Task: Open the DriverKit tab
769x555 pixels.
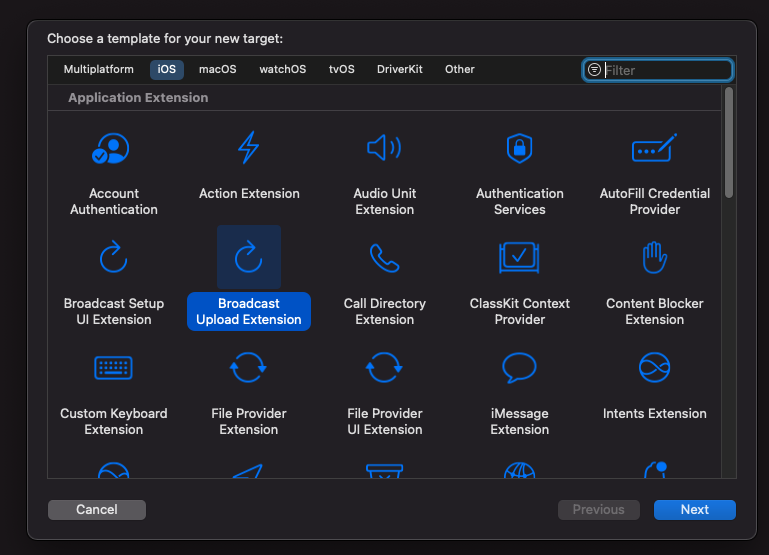Action: pyautogui.click(x=400, y=70)
